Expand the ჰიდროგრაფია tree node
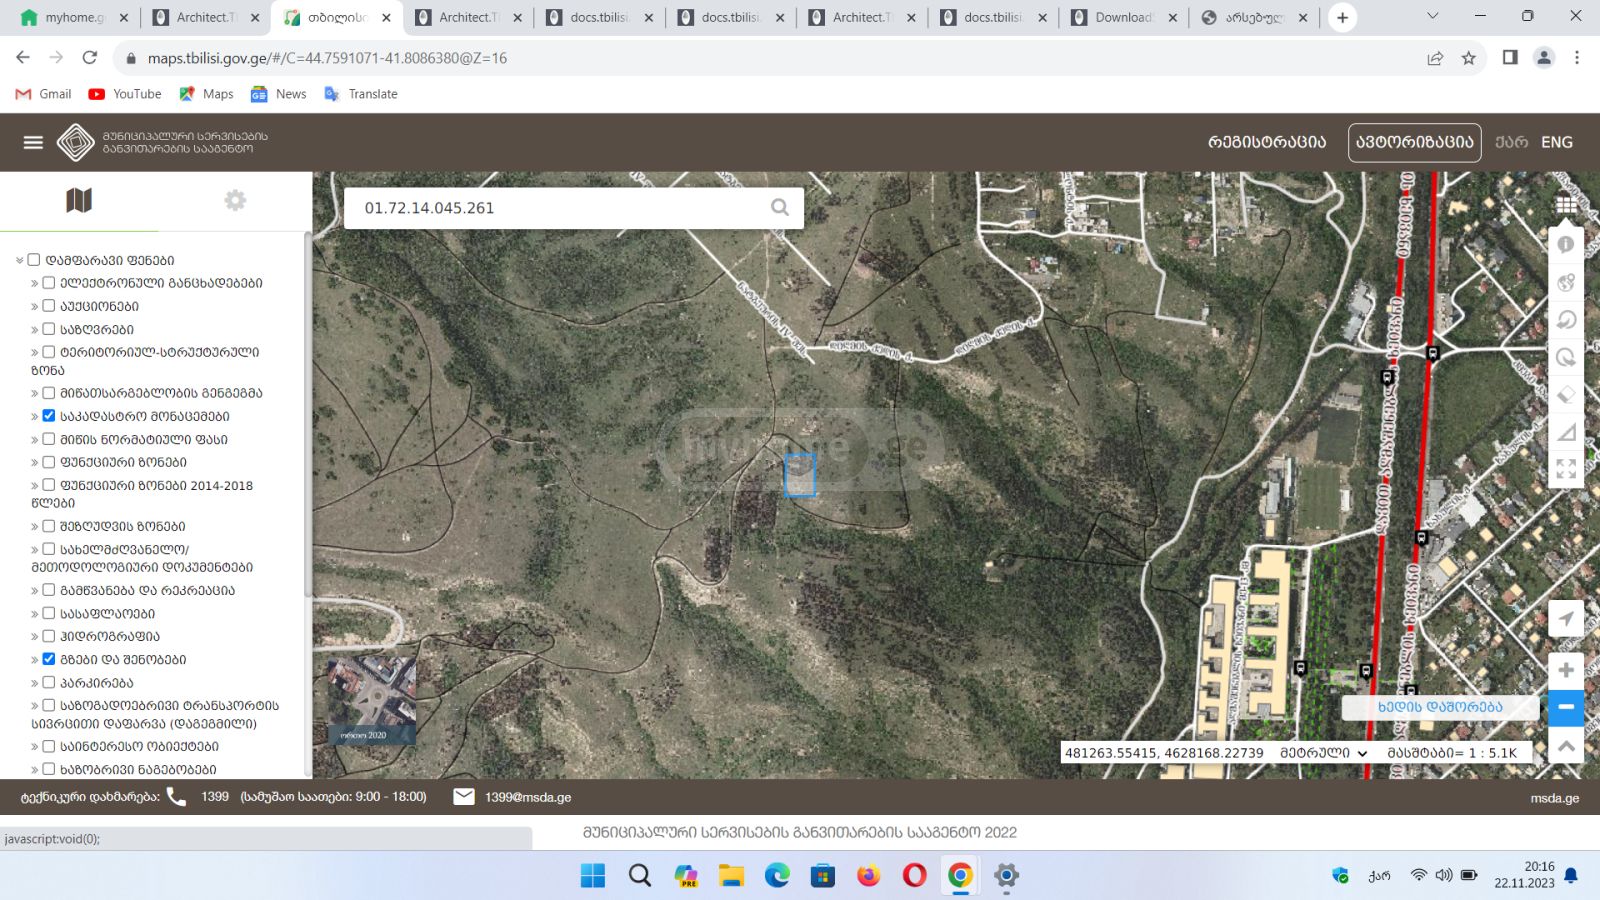 (x=34, y=636)
